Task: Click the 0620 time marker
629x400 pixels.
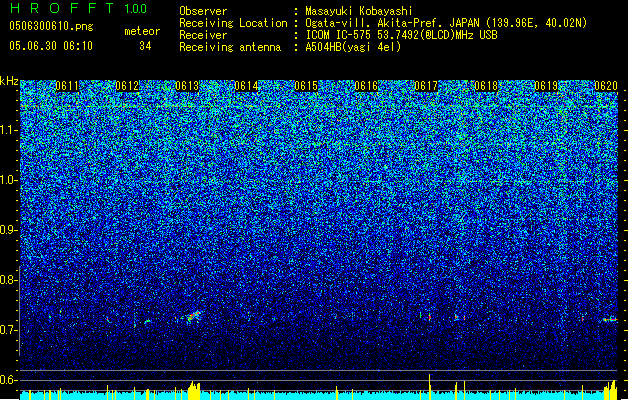Action: (606, 86)
